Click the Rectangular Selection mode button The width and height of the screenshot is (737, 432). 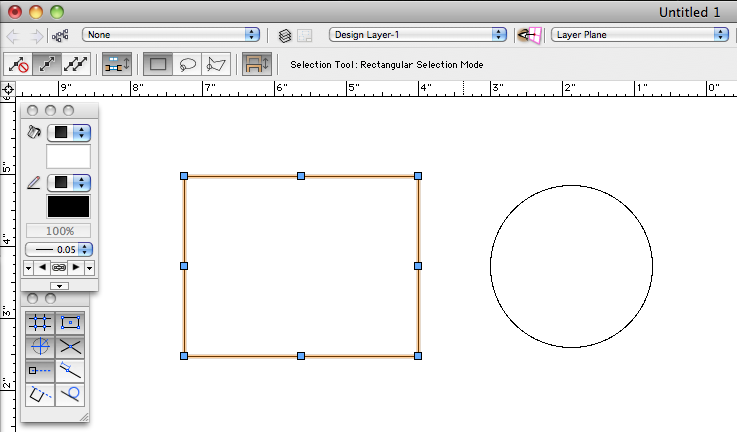coord(157,65)
